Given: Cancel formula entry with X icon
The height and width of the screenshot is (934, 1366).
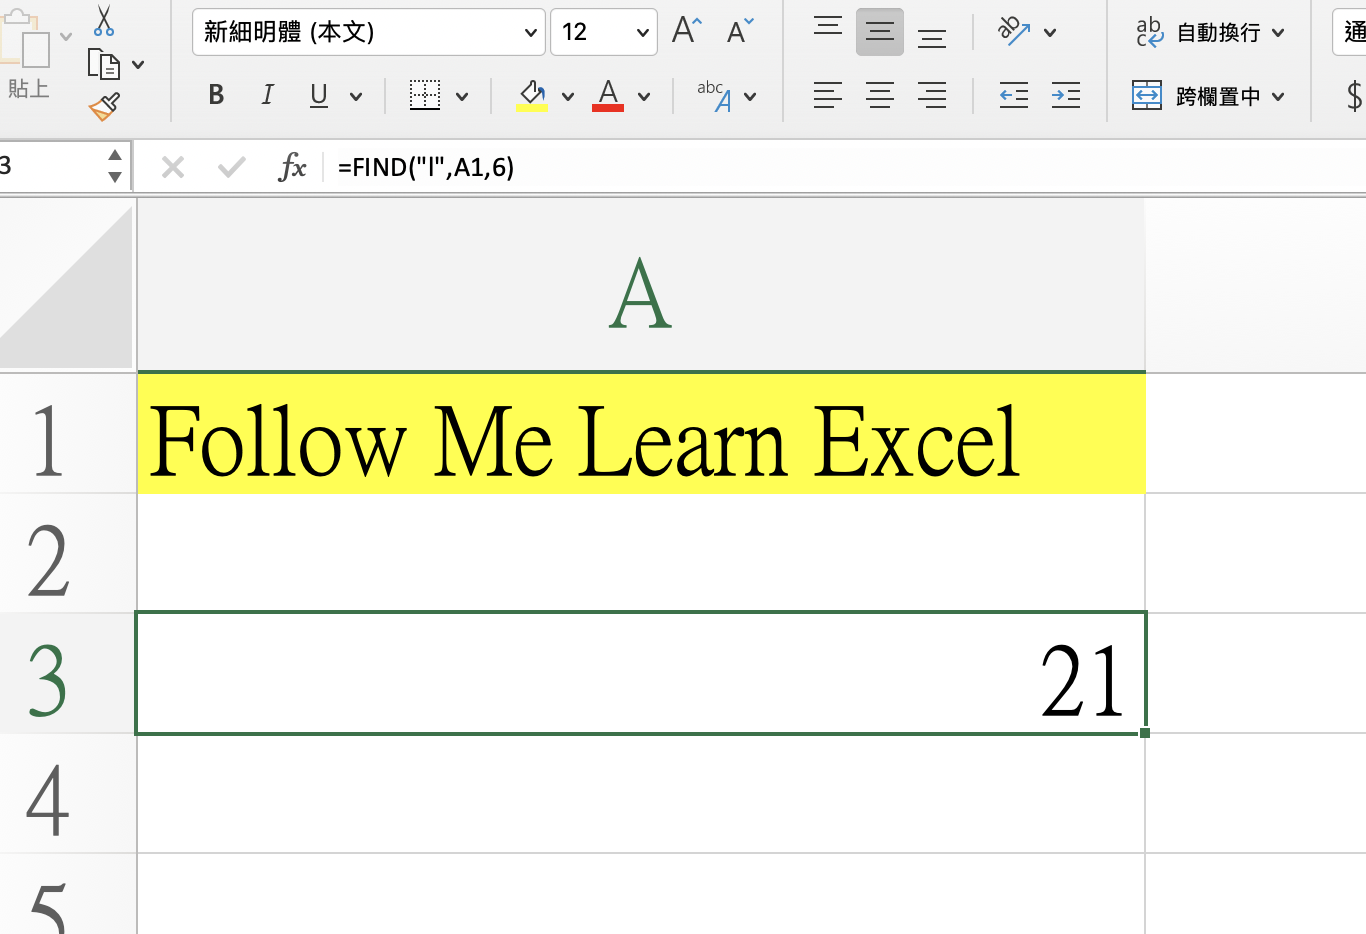Looking at the screenshot, I should 173,167.
